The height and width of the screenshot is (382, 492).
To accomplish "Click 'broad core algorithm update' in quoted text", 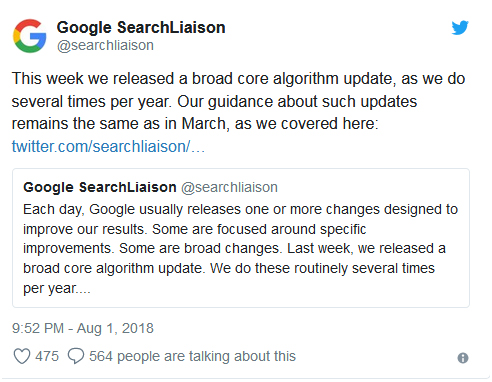I will click(x=113, y=268).
